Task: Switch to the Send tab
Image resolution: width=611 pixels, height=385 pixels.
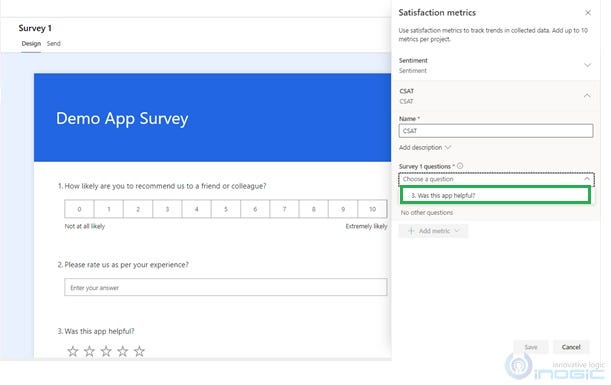Action: pos(54,44)
